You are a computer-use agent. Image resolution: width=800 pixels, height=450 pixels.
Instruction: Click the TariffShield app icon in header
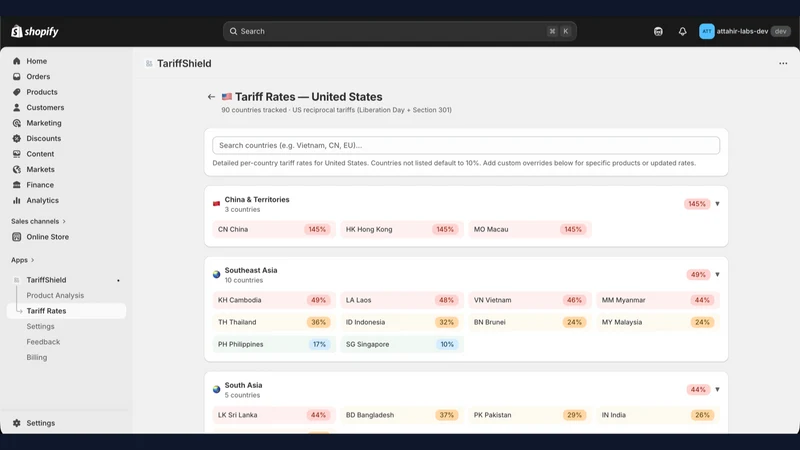click(149, 63)
